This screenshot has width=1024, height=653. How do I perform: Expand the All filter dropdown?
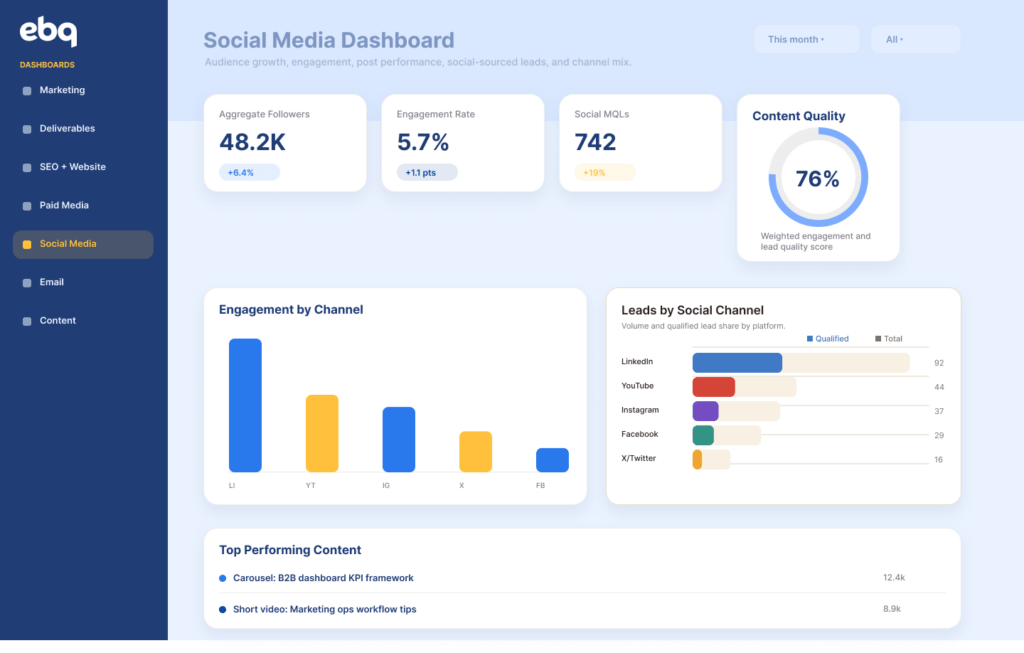tap(916, 39)
